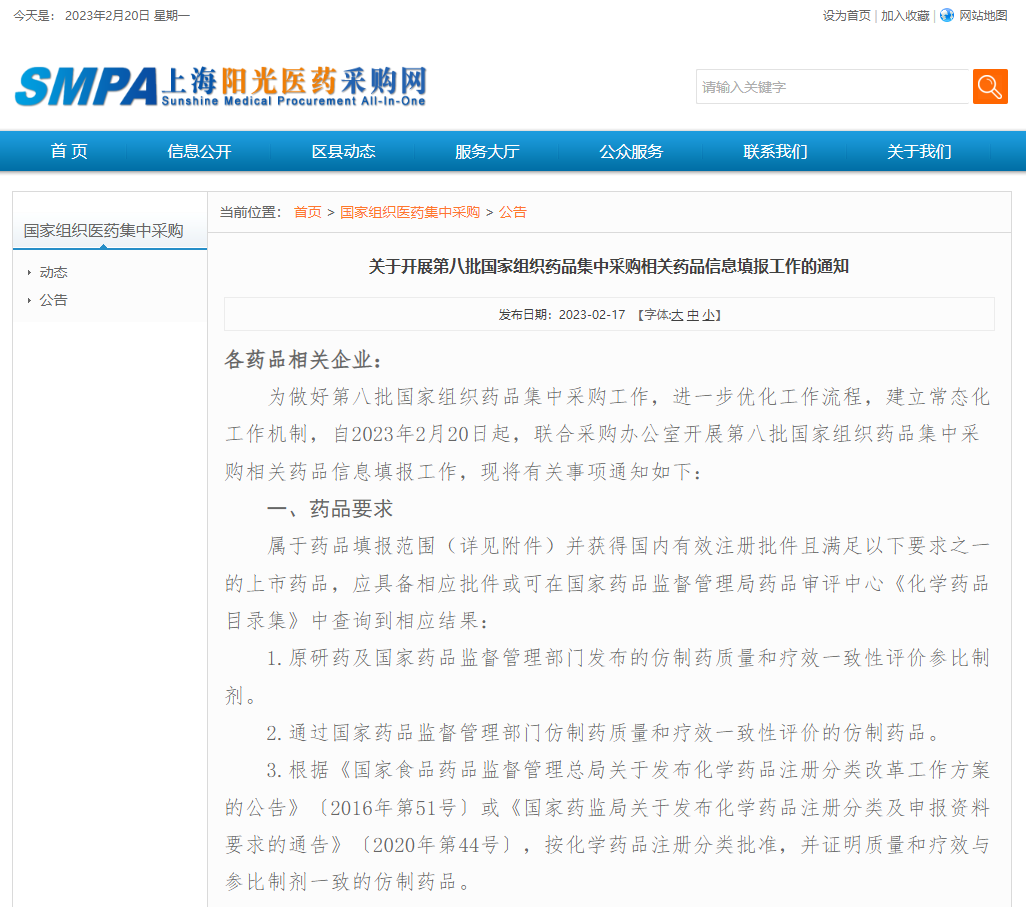This screenshot has width=1026, height=907.
Task: Open the 服务大厅 navigation item
Action: tap(487, 151)
